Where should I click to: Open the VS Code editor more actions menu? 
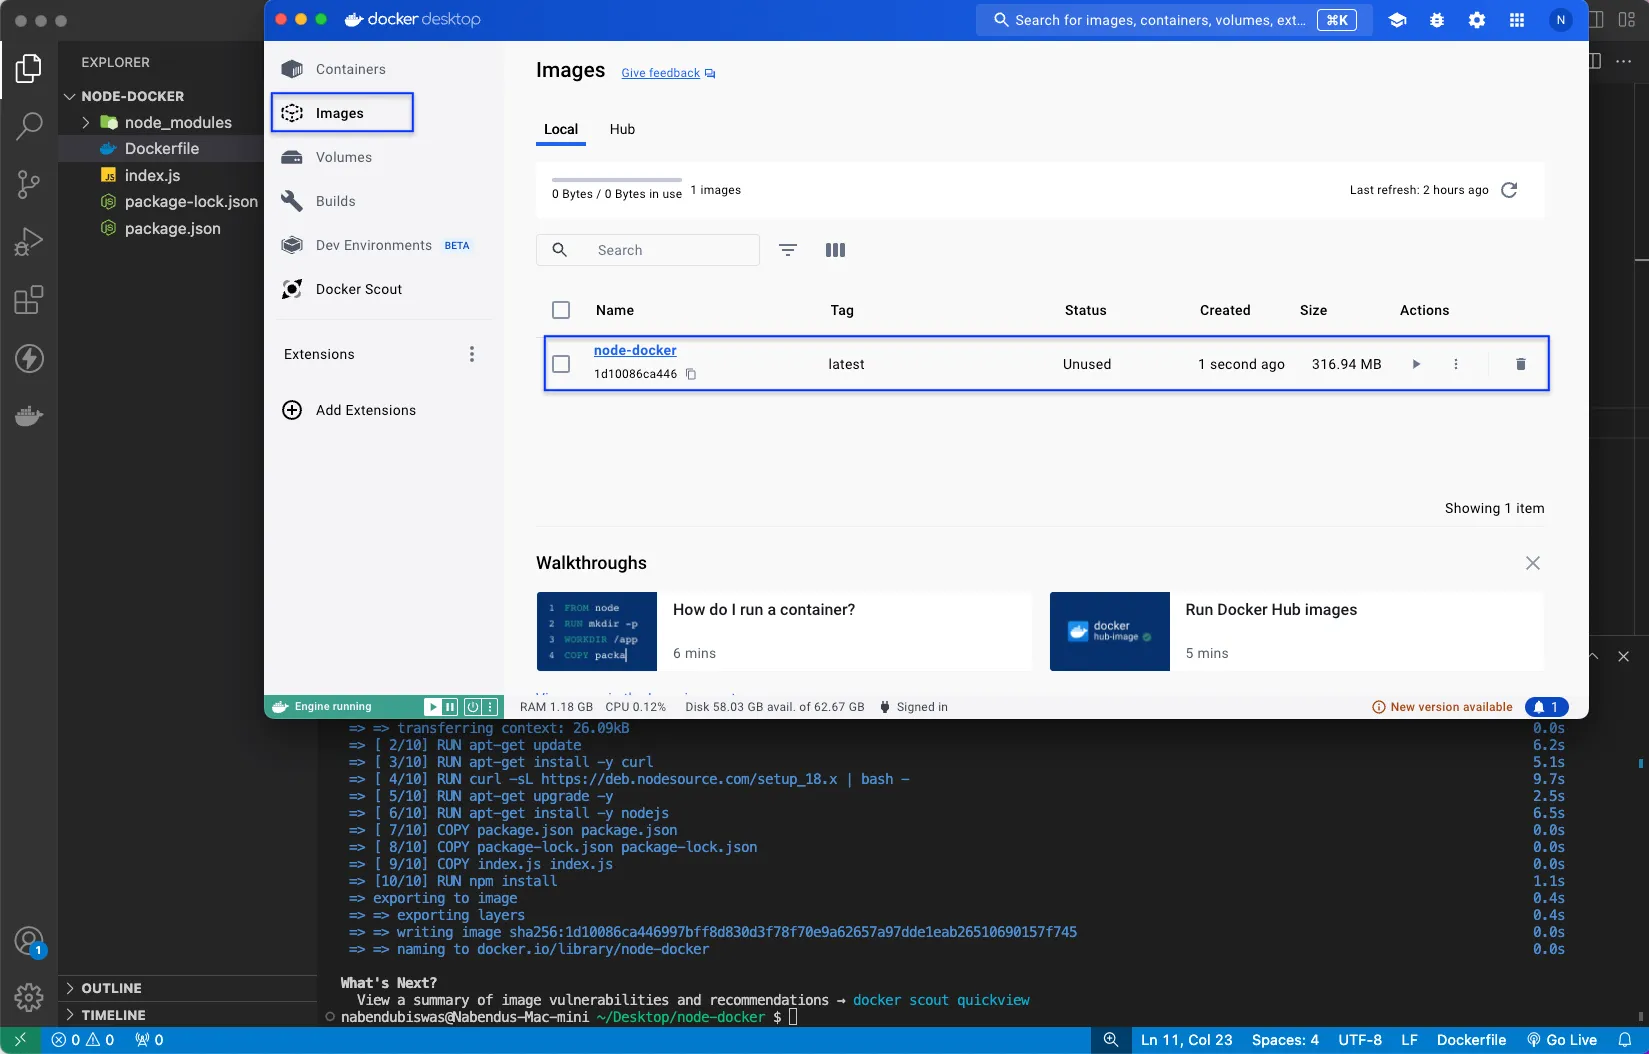pyautogui.click(x=1624, y=61)
